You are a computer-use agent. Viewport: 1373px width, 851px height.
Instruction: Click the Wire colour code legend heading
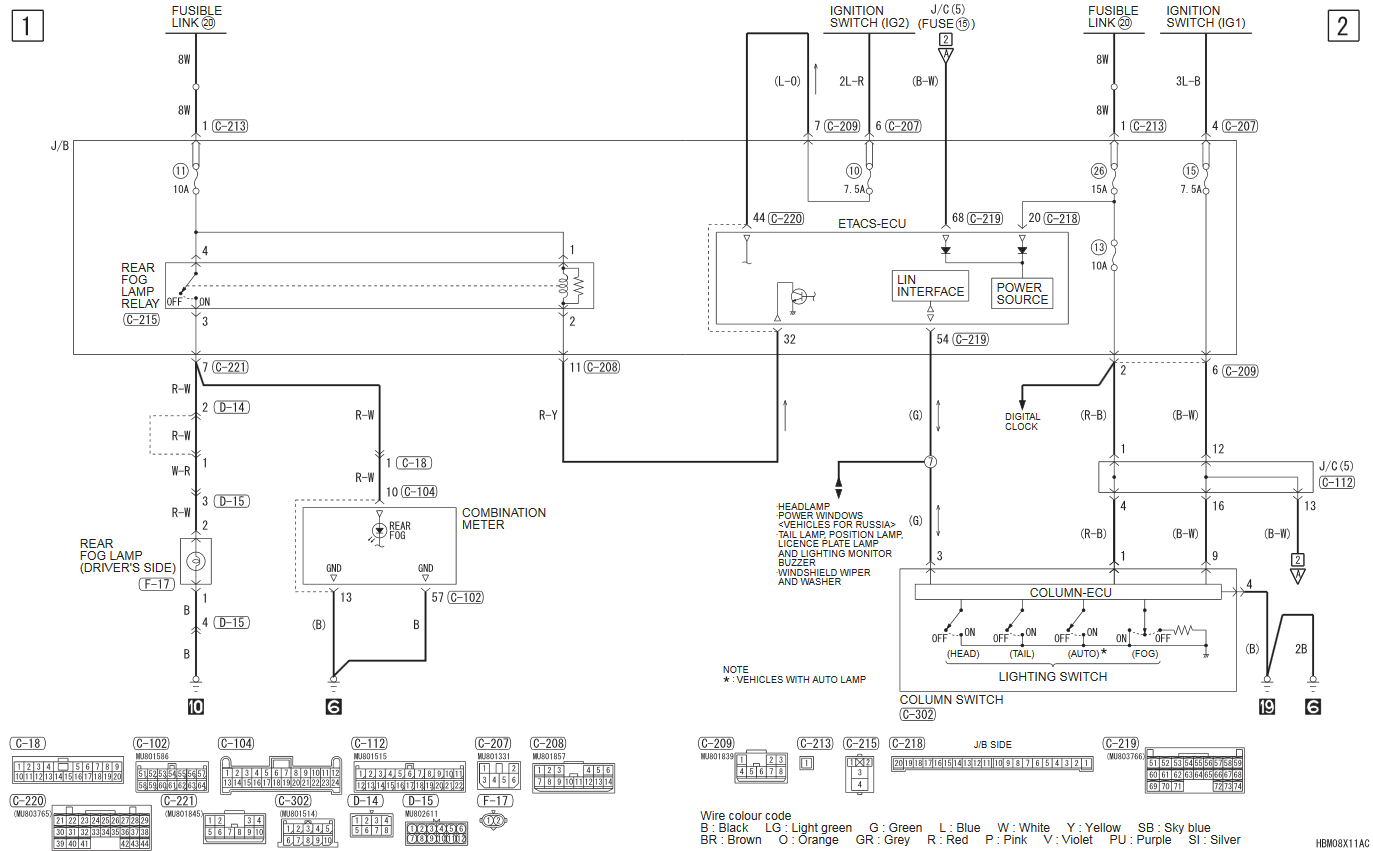pyautogui.click(x=745, y=816)
